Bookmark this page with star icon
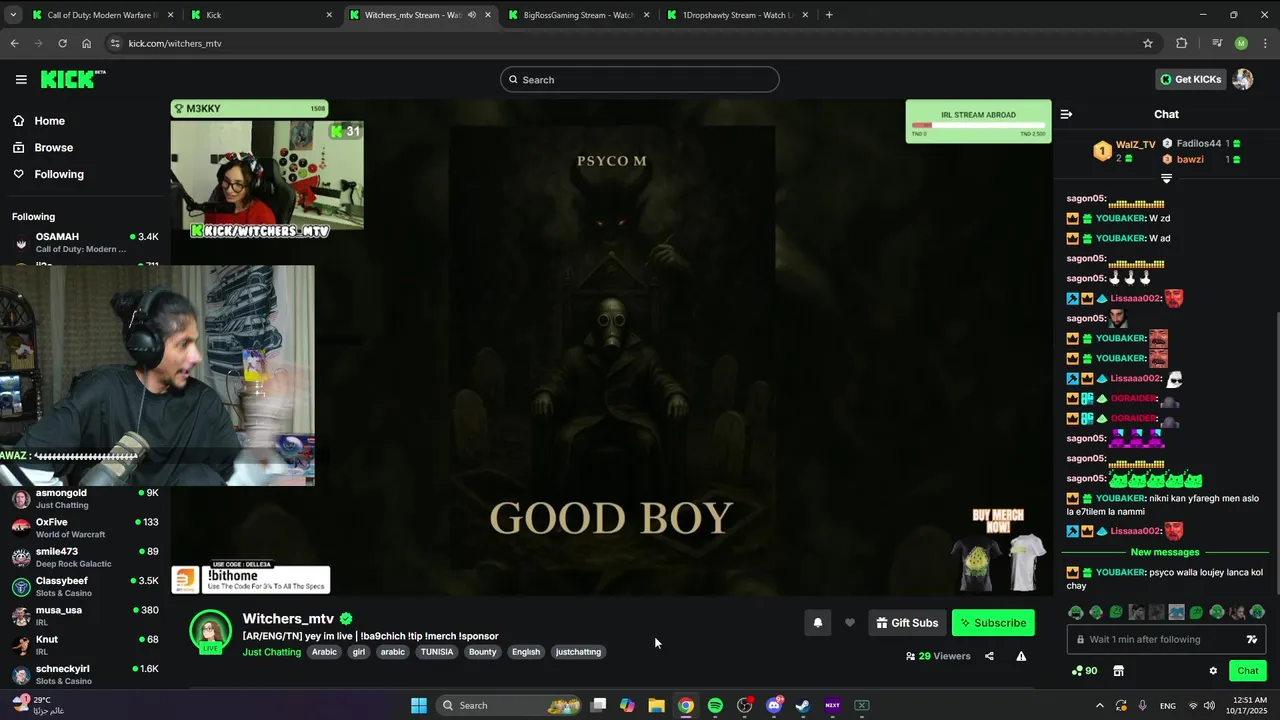Viewport: 1280px width, 720px height. coord(1148,43)
